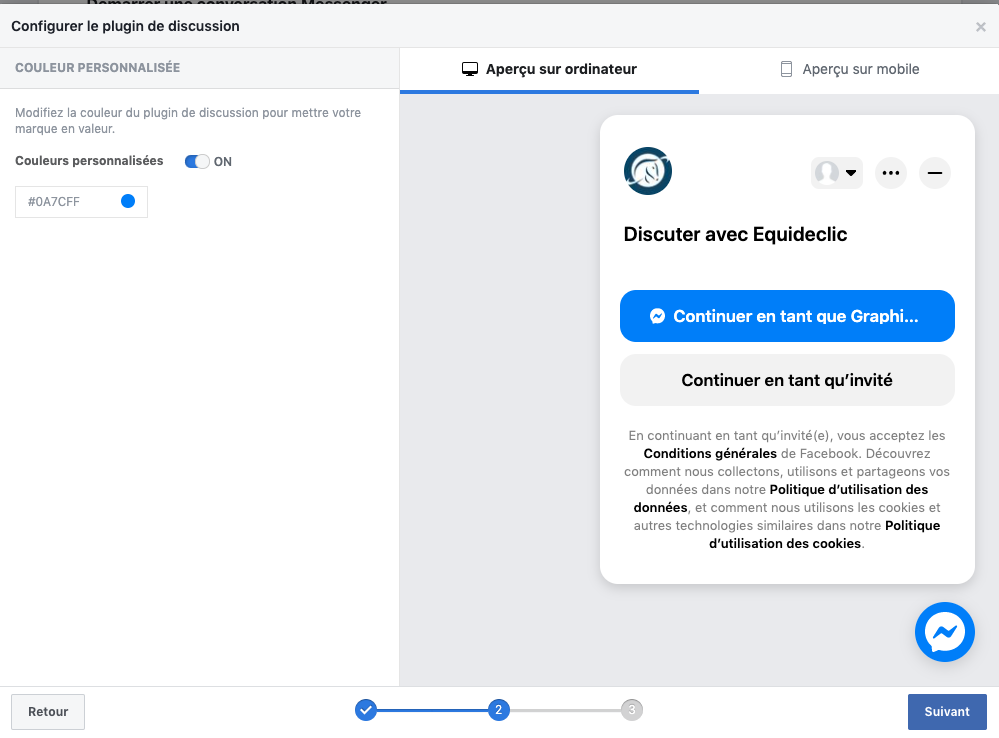
Task: Open the Conditions générales link
Action: click(x=710, y=454)
